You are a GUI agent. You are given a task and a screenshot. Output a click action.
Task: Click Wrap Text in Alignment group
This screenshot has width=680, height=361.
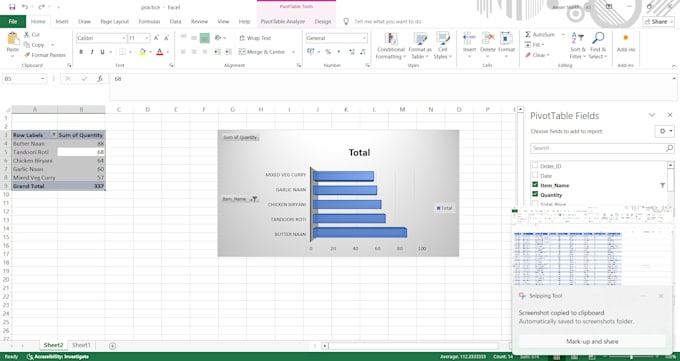(x=255, y=38)
